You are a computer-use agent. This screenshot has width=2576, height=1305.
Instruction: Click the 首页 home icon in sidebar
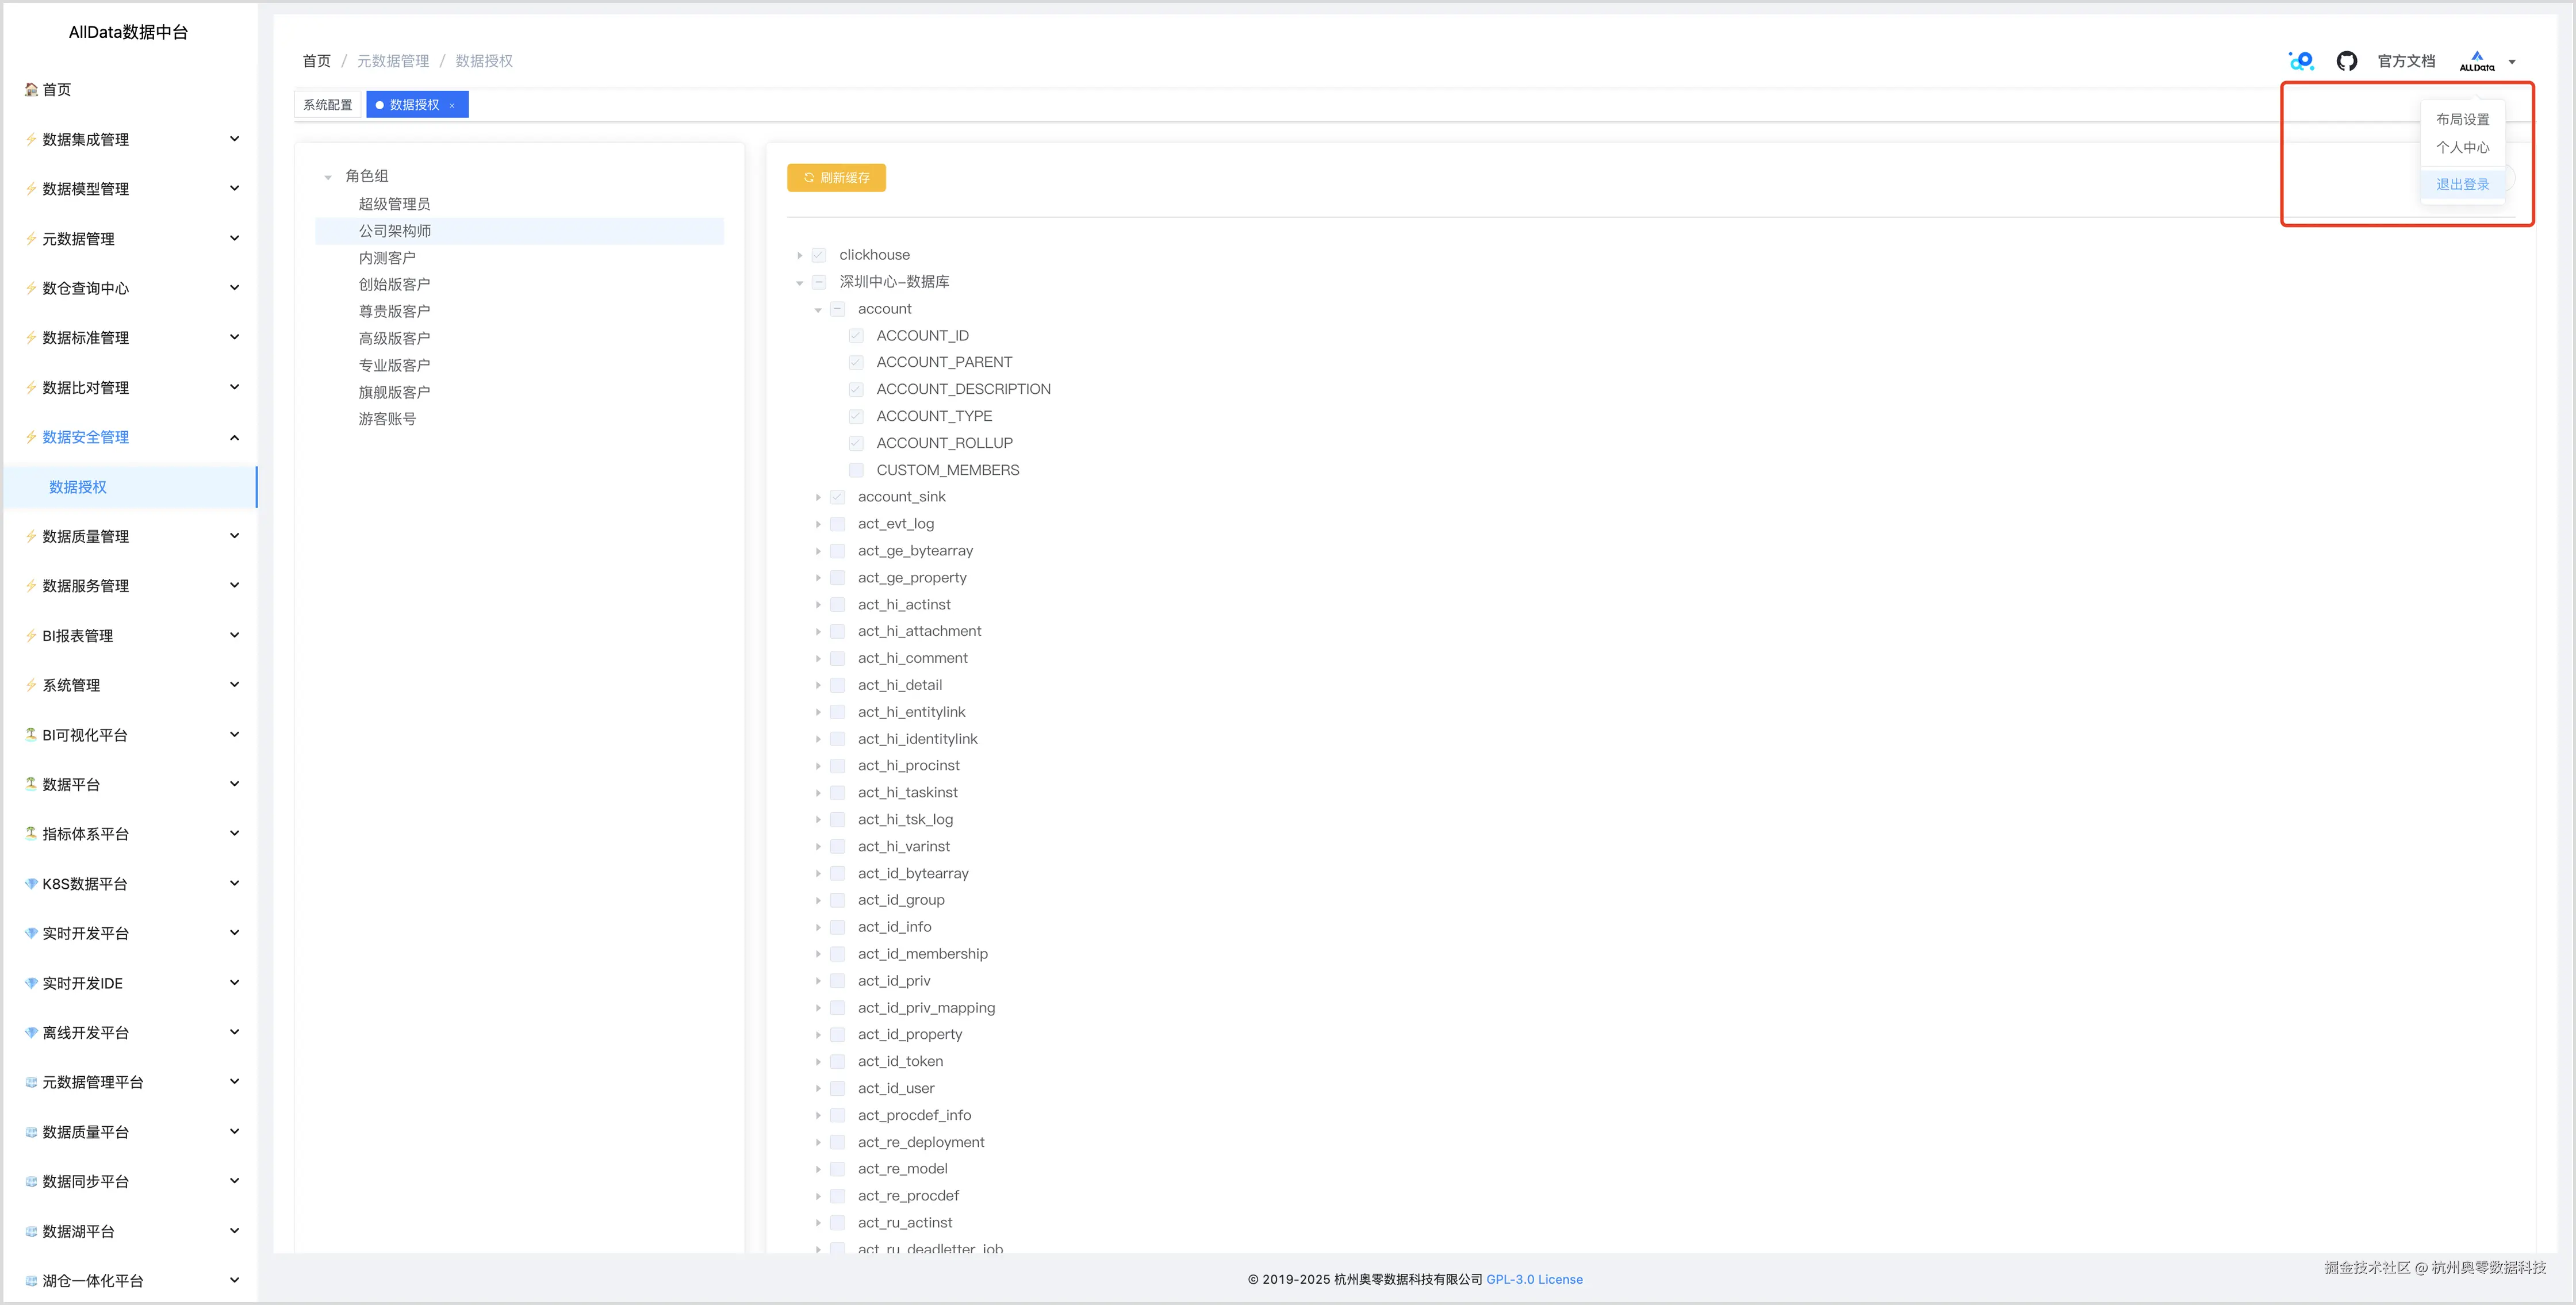pos(31,90)
